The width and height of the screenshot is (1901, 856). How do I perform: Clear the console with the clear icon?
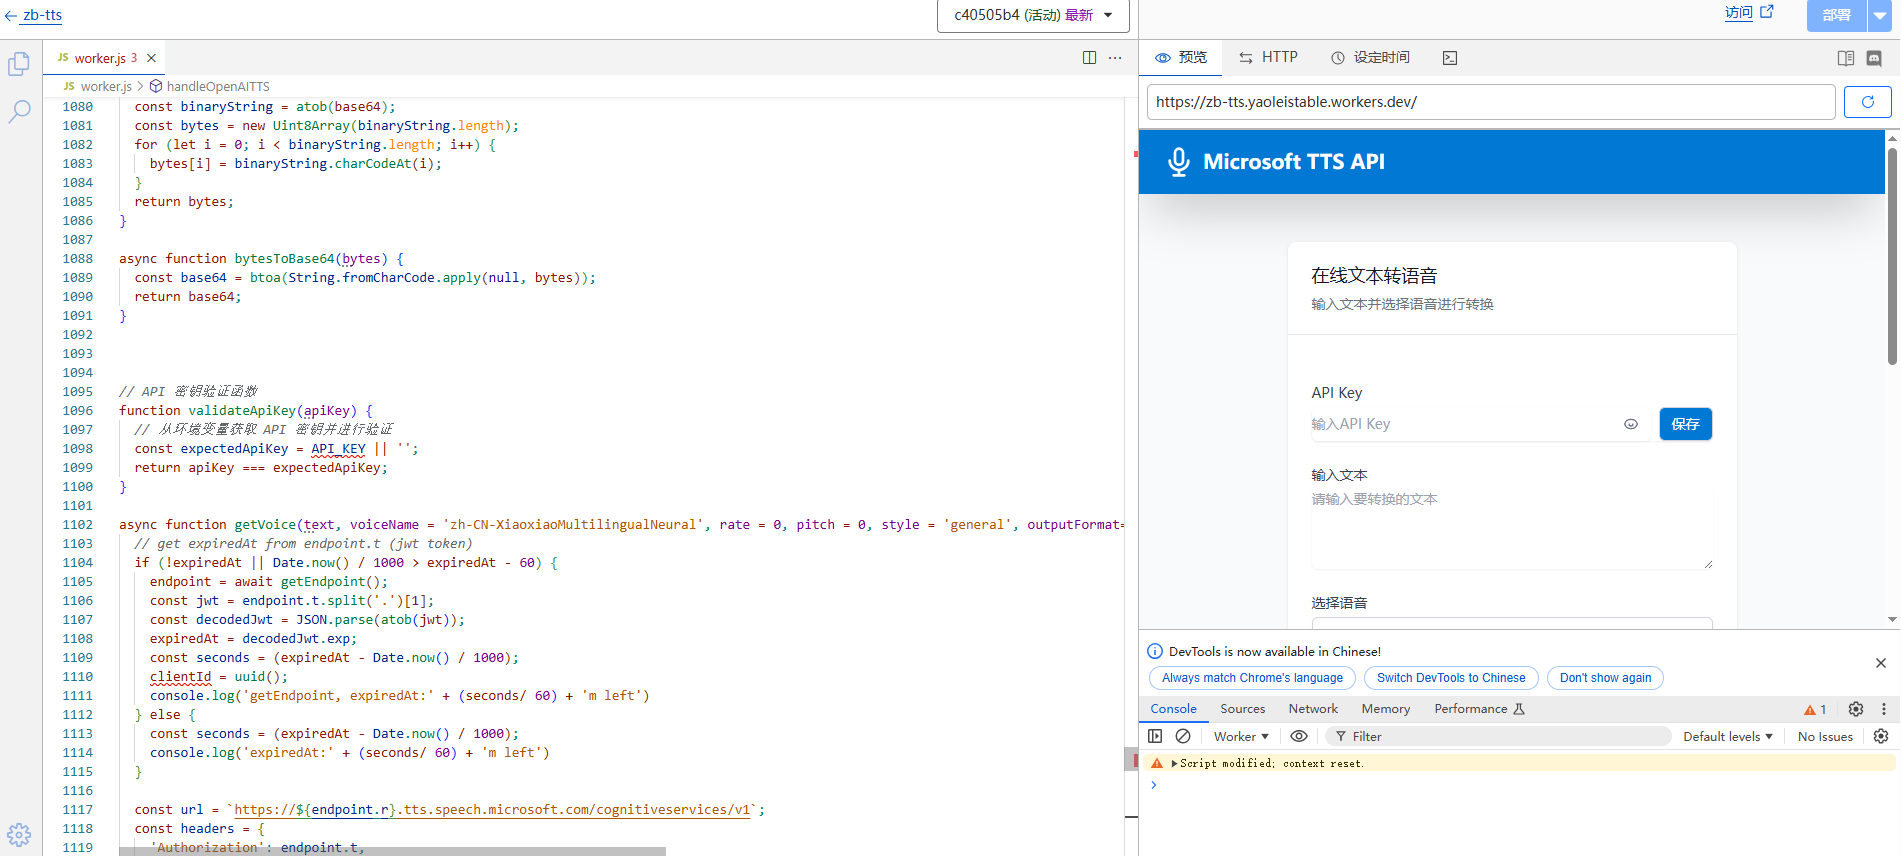1183,736
